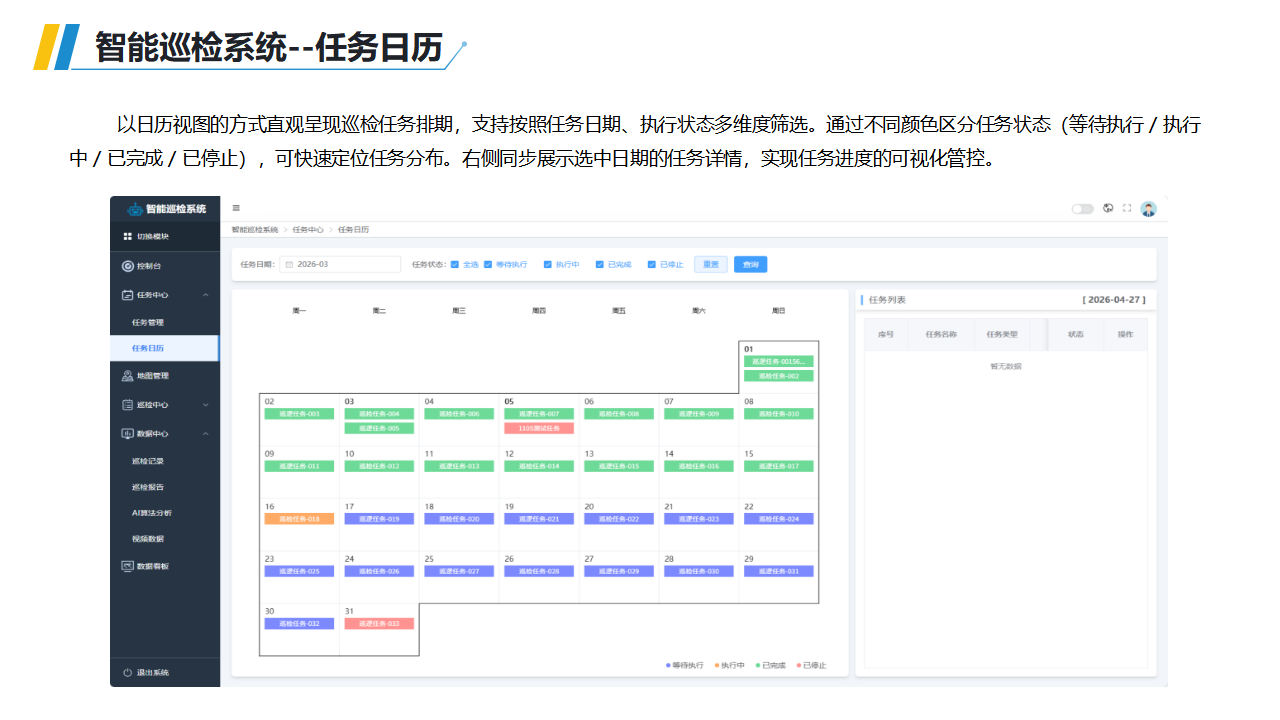Click the 切换模块 label in the sidebar
This screenshot has width=1280, height=720.
tap(153, 236)
